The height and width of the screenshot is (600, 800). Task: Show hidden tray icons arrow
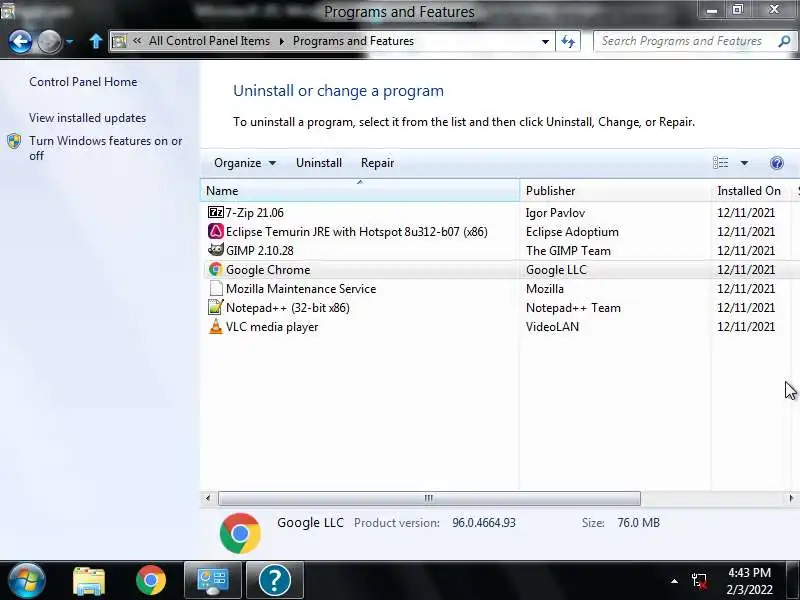[674, 581]
